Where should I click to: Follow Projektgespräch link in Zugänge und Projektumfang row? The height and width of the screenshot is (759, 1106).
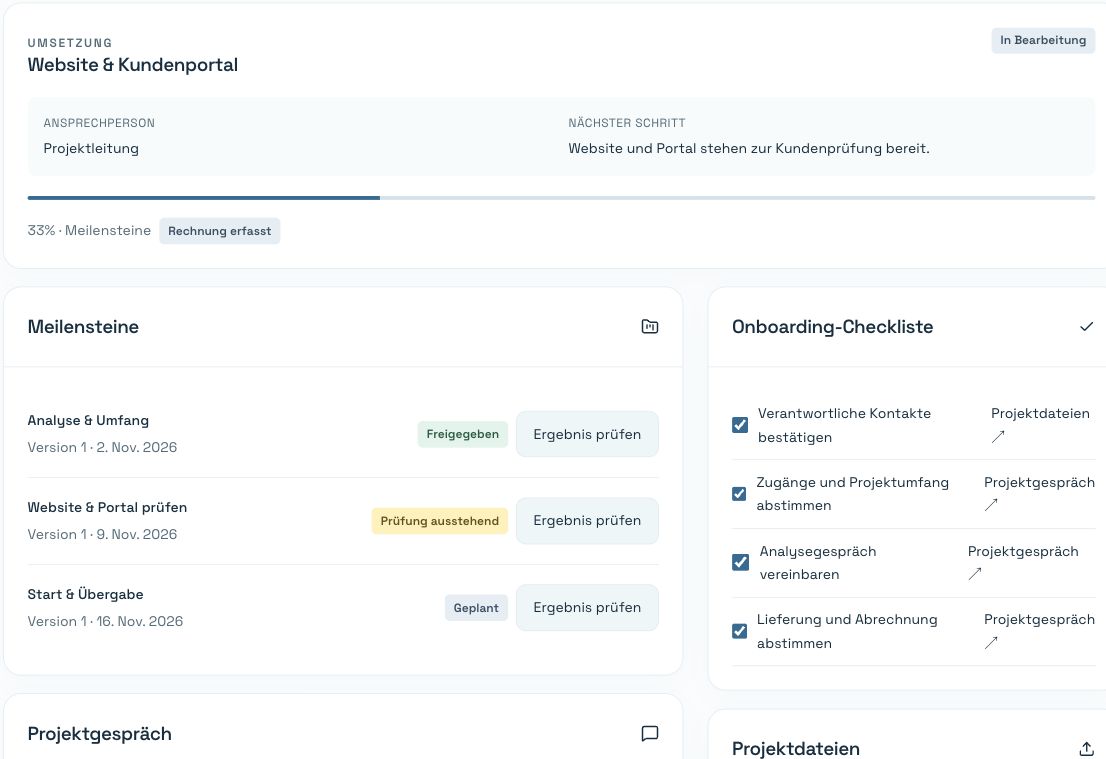1039,493
